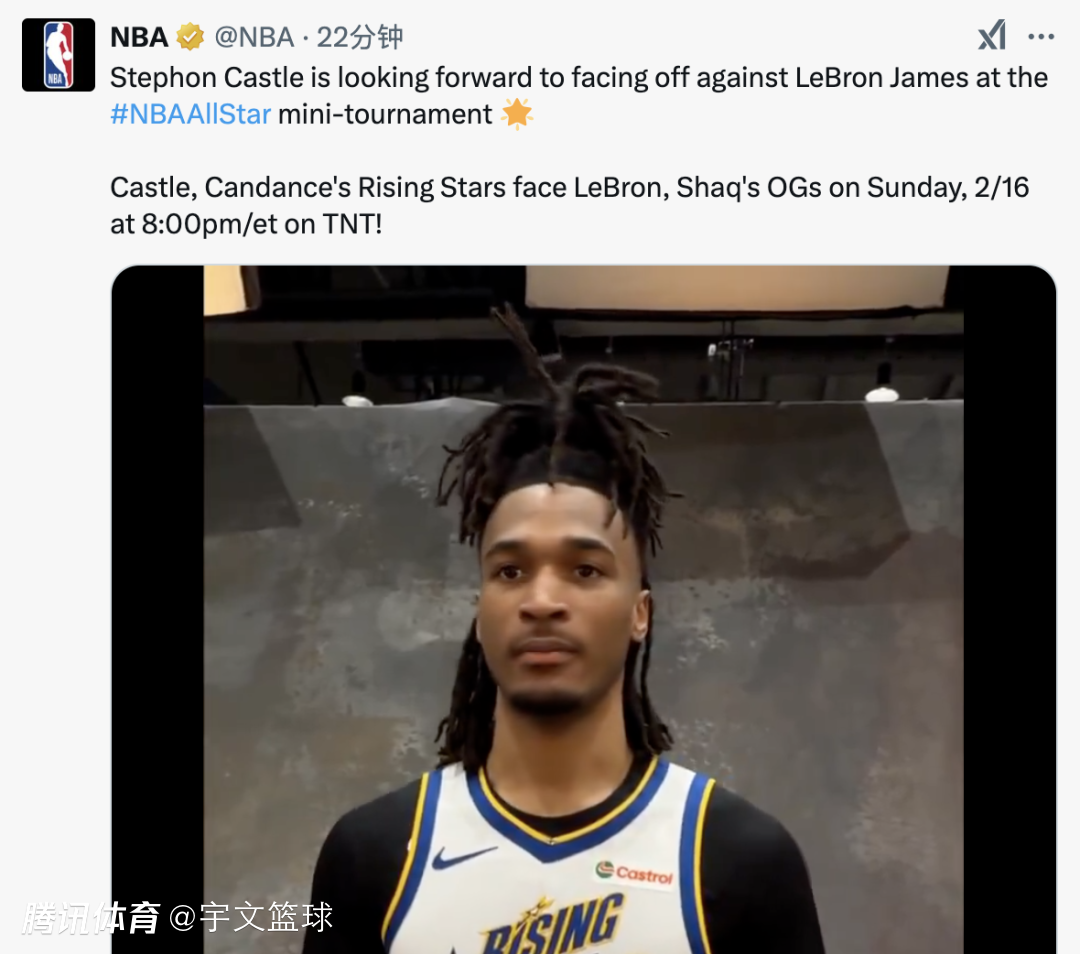Click the Castrol logo on the jersey

[634, 873]
